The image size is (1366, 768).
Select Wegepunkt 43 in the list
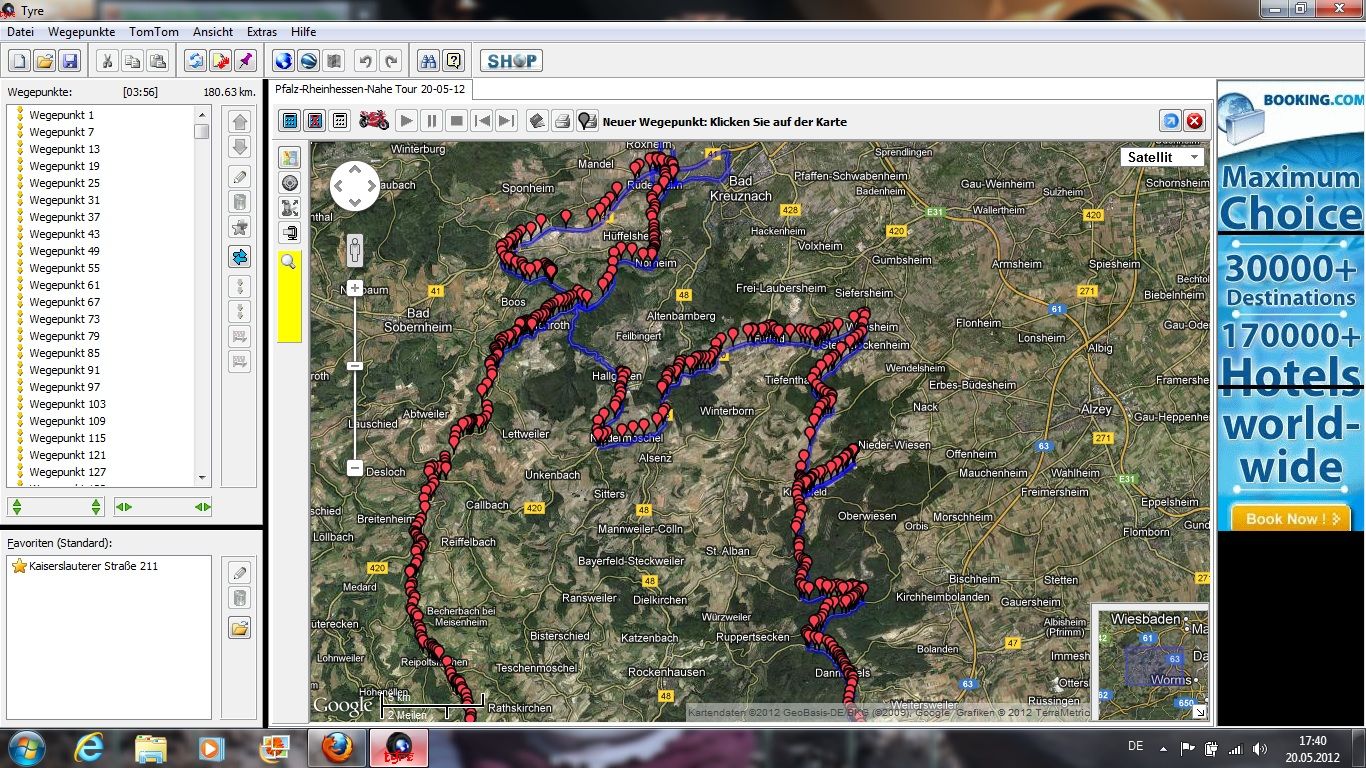coord(64,234)
